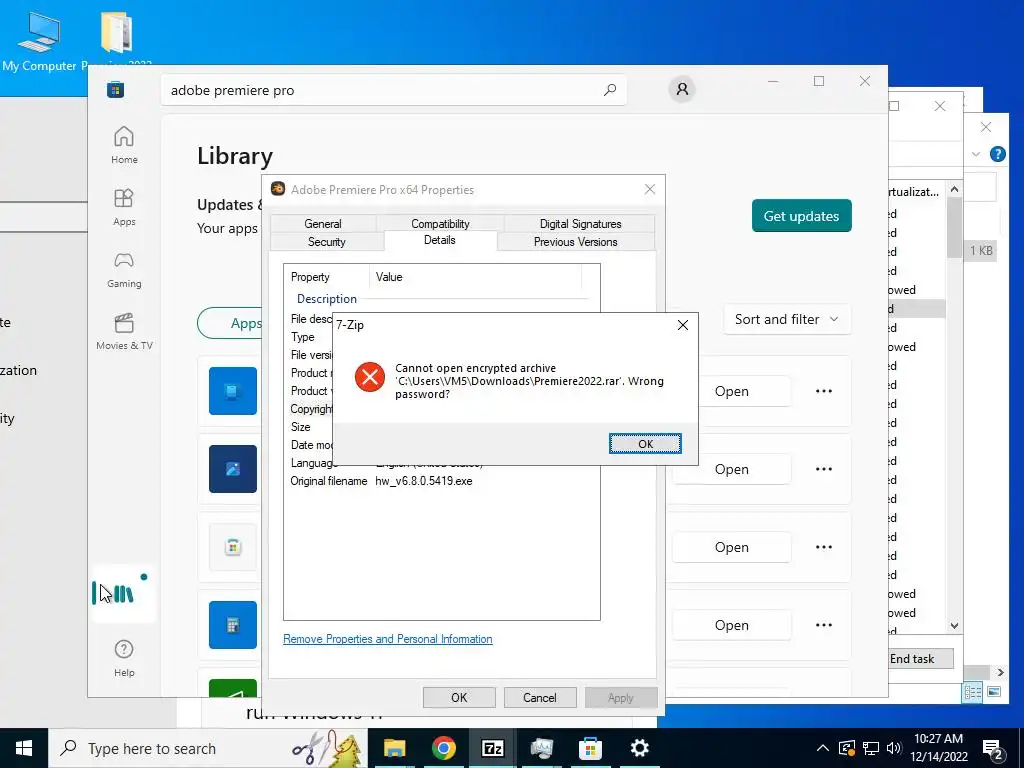The width and height of the screenshot is (1024, 768).
Task: Open the Security tab
Action: pos(327,242)
